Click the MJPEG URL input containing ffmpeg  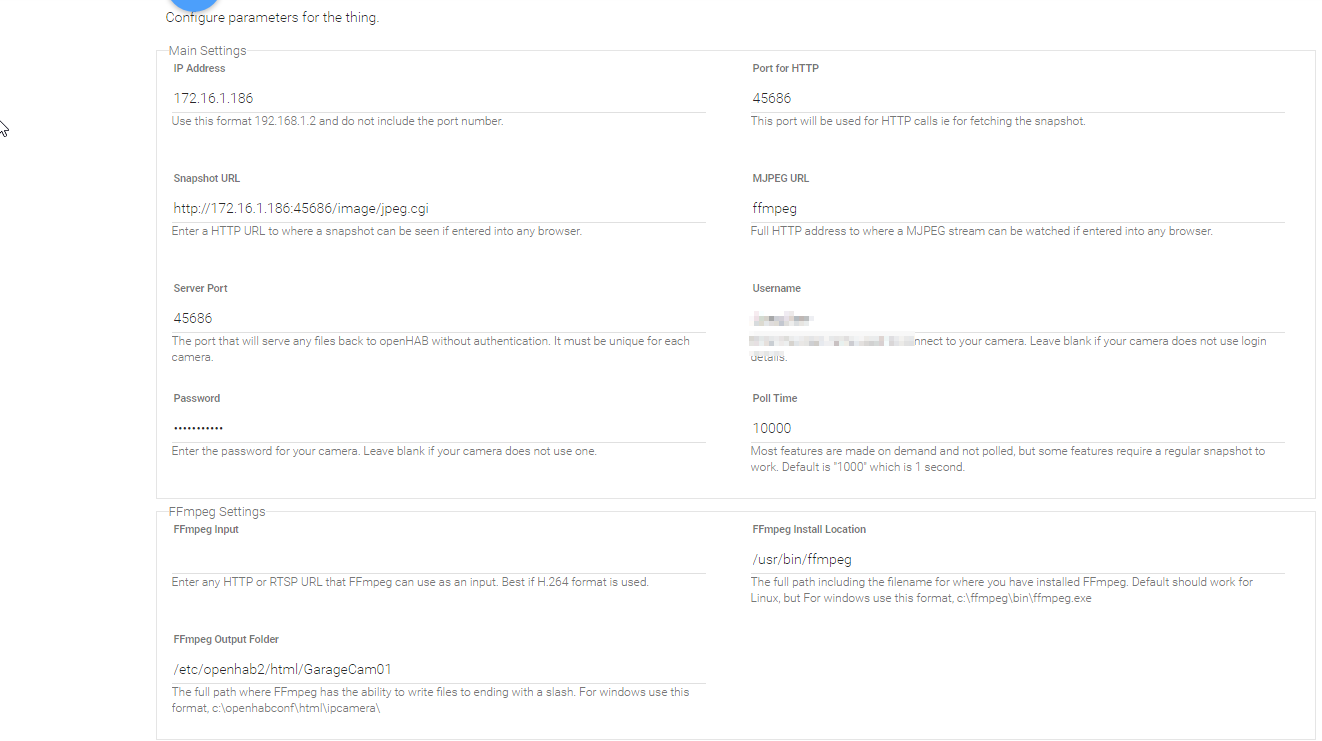[1017, 208]
